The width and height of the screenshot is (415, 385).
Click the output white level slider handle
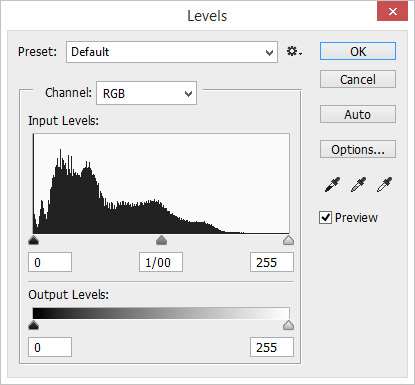click(288, 325)
